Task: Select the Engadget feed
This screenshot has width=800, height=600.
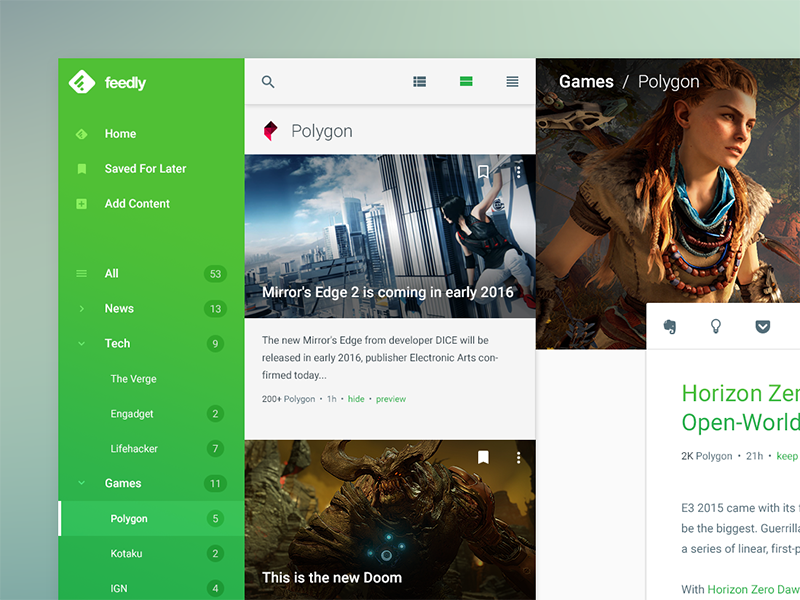Action: point(132,414)
